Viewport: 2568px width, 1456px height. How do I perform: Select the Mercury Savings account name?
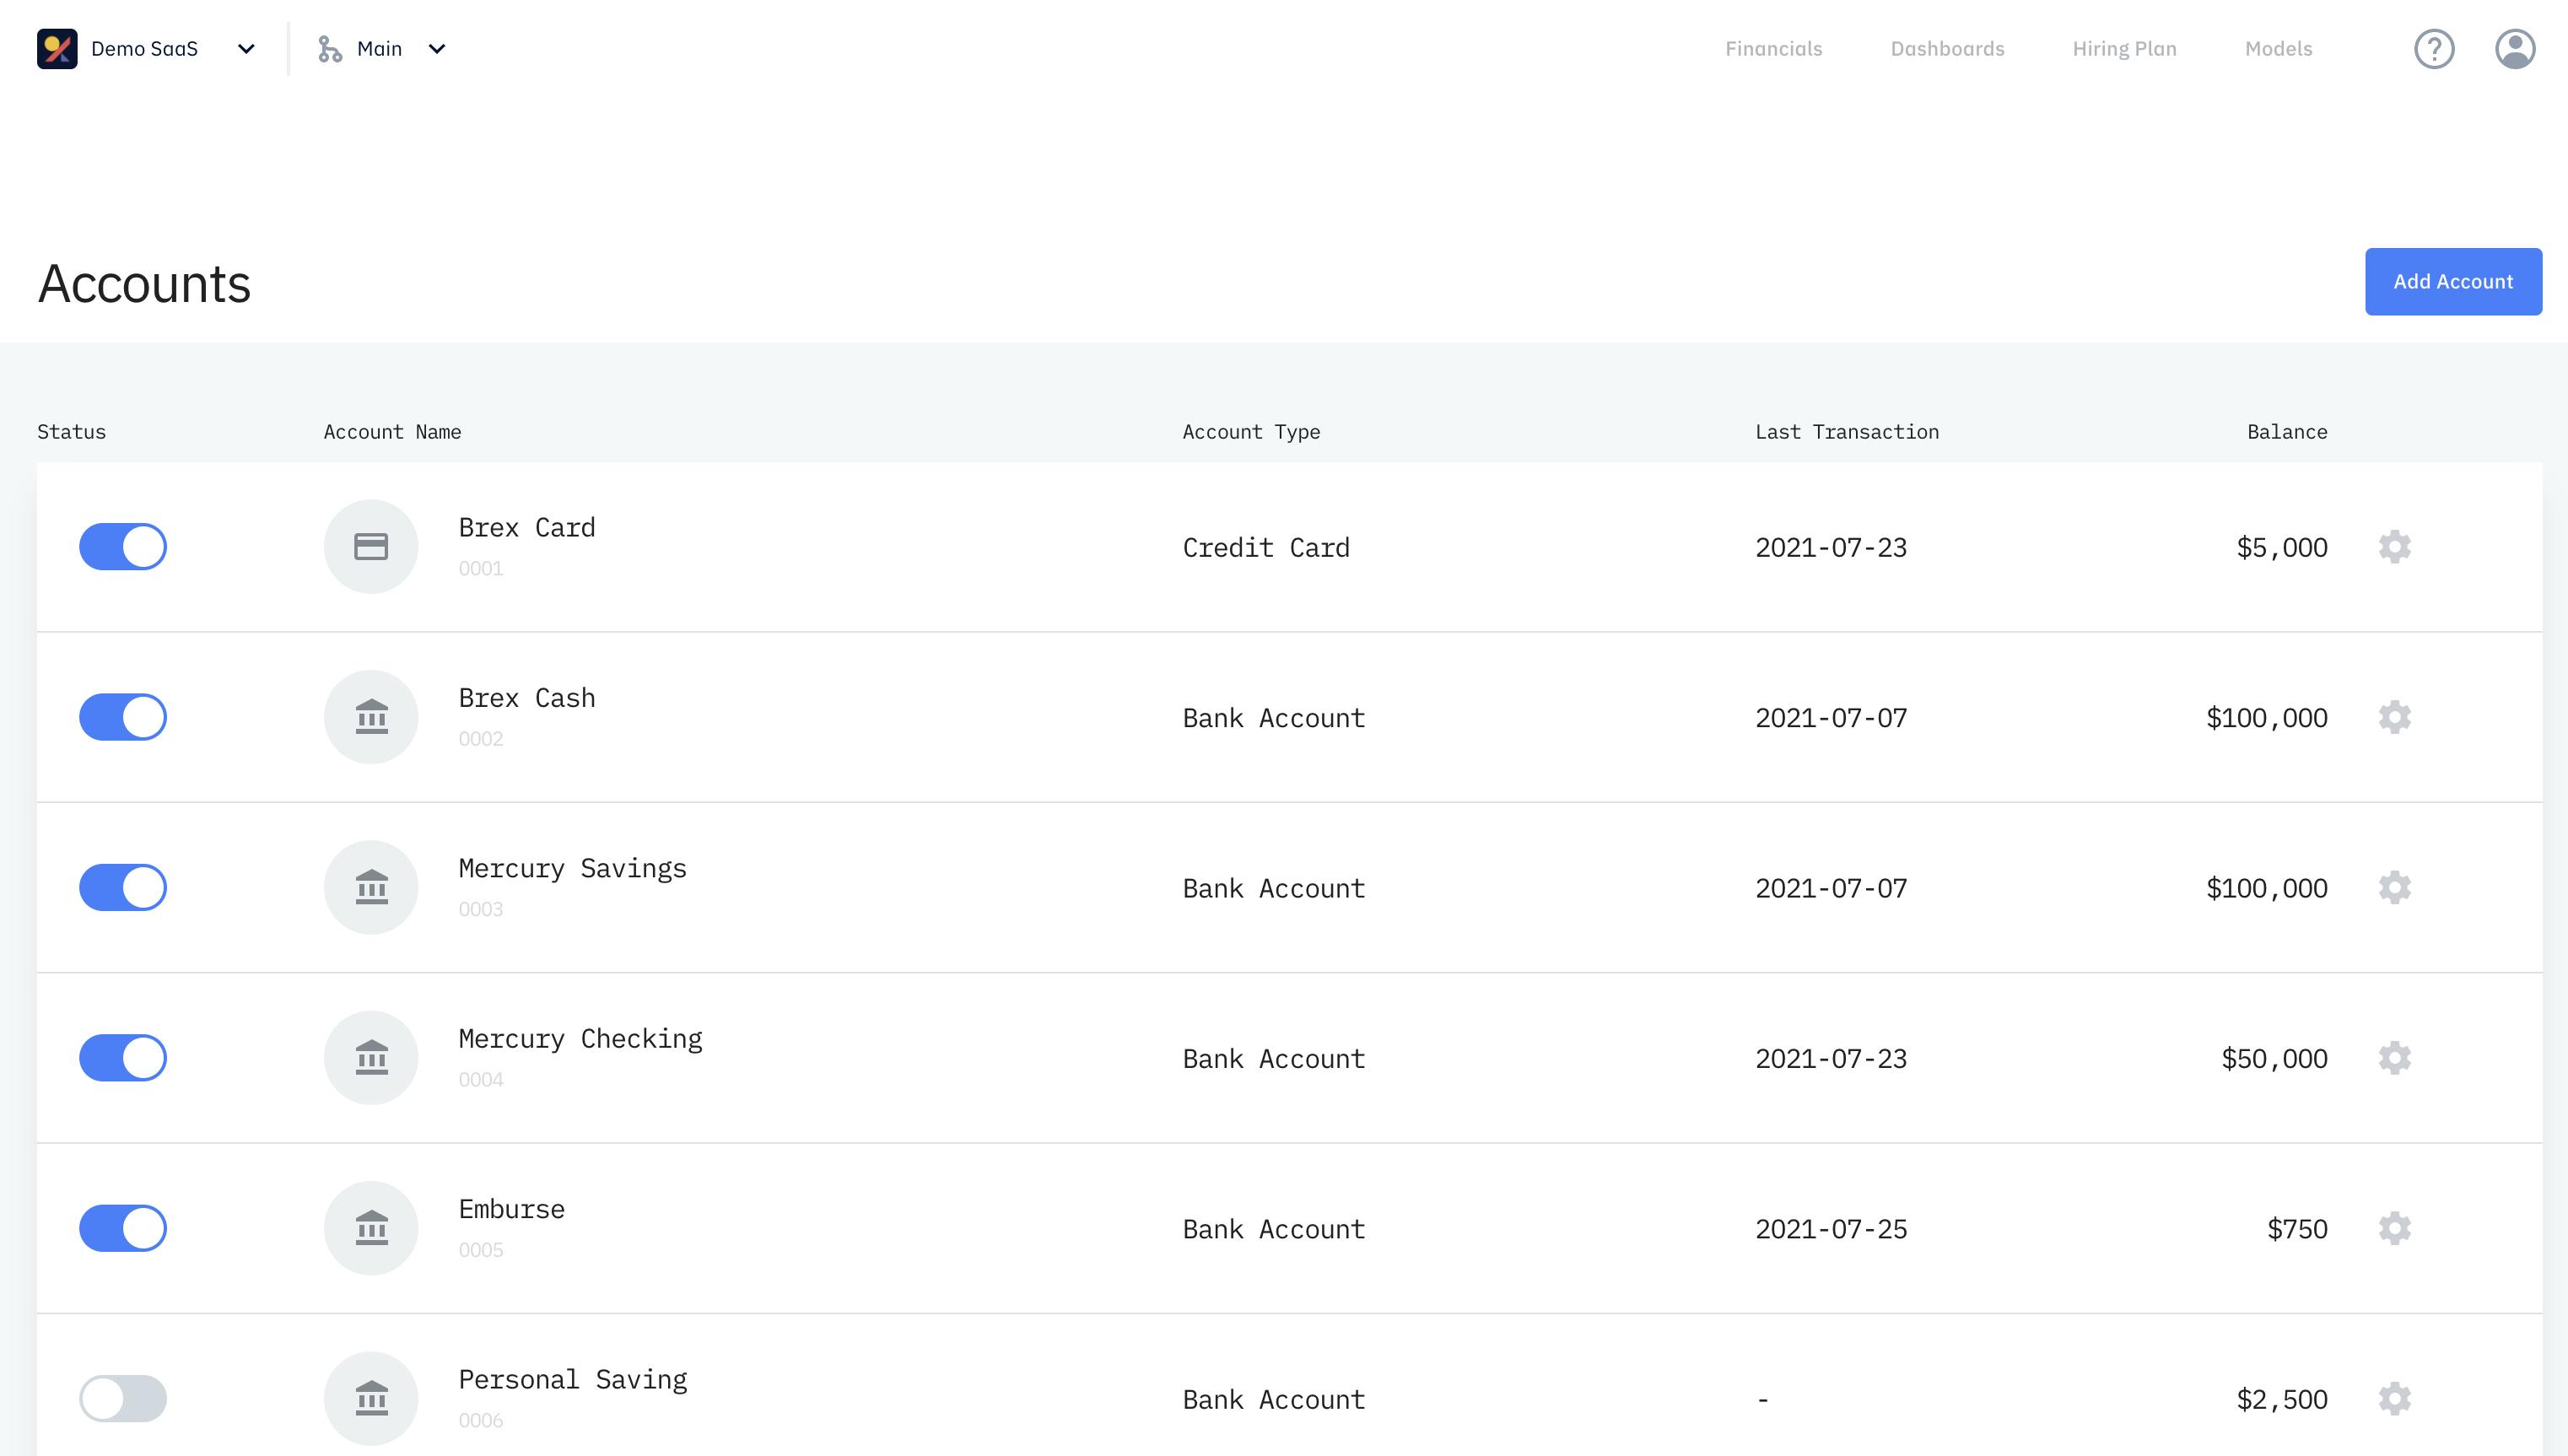573,869
